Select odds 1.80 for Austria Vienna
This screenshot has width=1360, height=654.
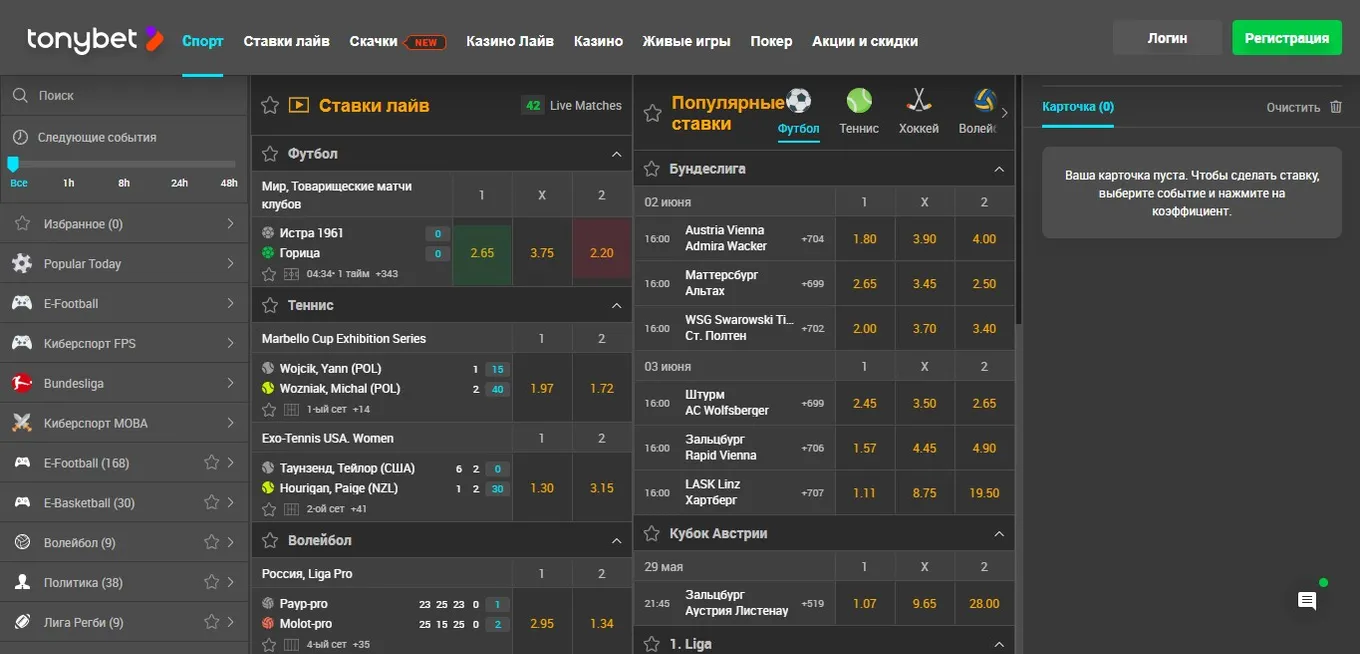pyautogui.click(x=865, y=239)
